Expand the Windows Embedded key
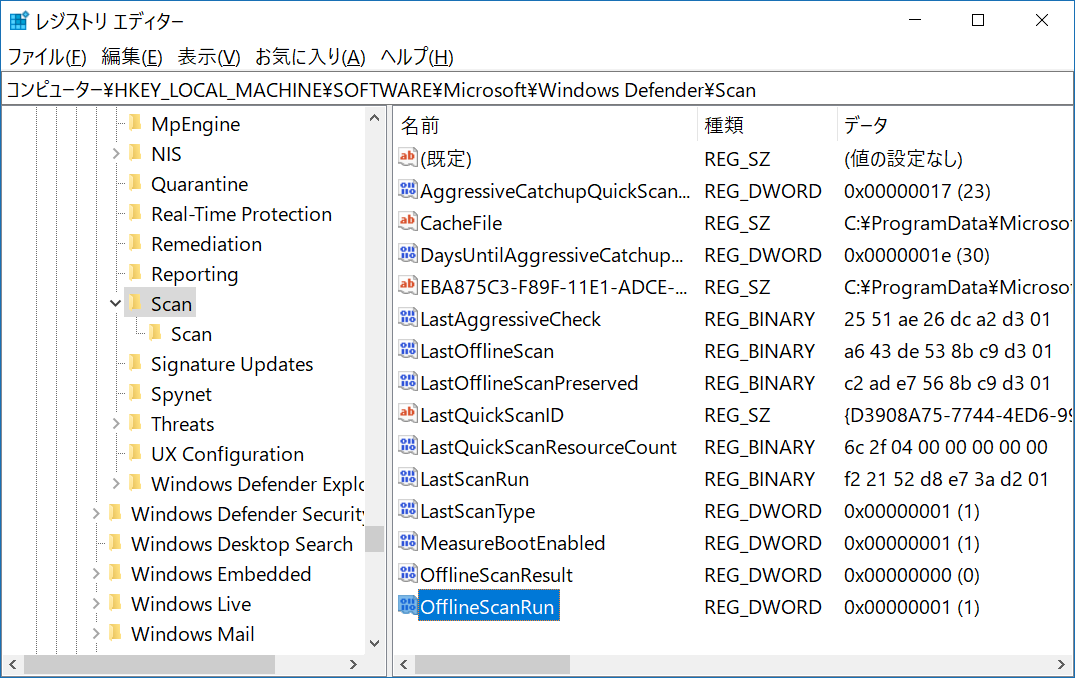The width and height of the screenshot is (1075, 678). click(96, 573)
